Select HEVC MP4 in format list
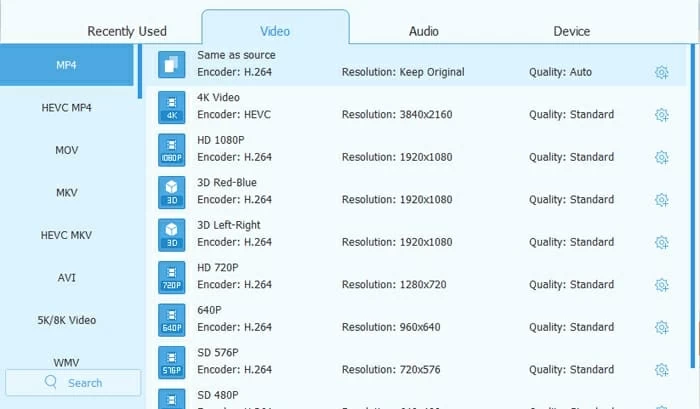 tap(67, 107)
